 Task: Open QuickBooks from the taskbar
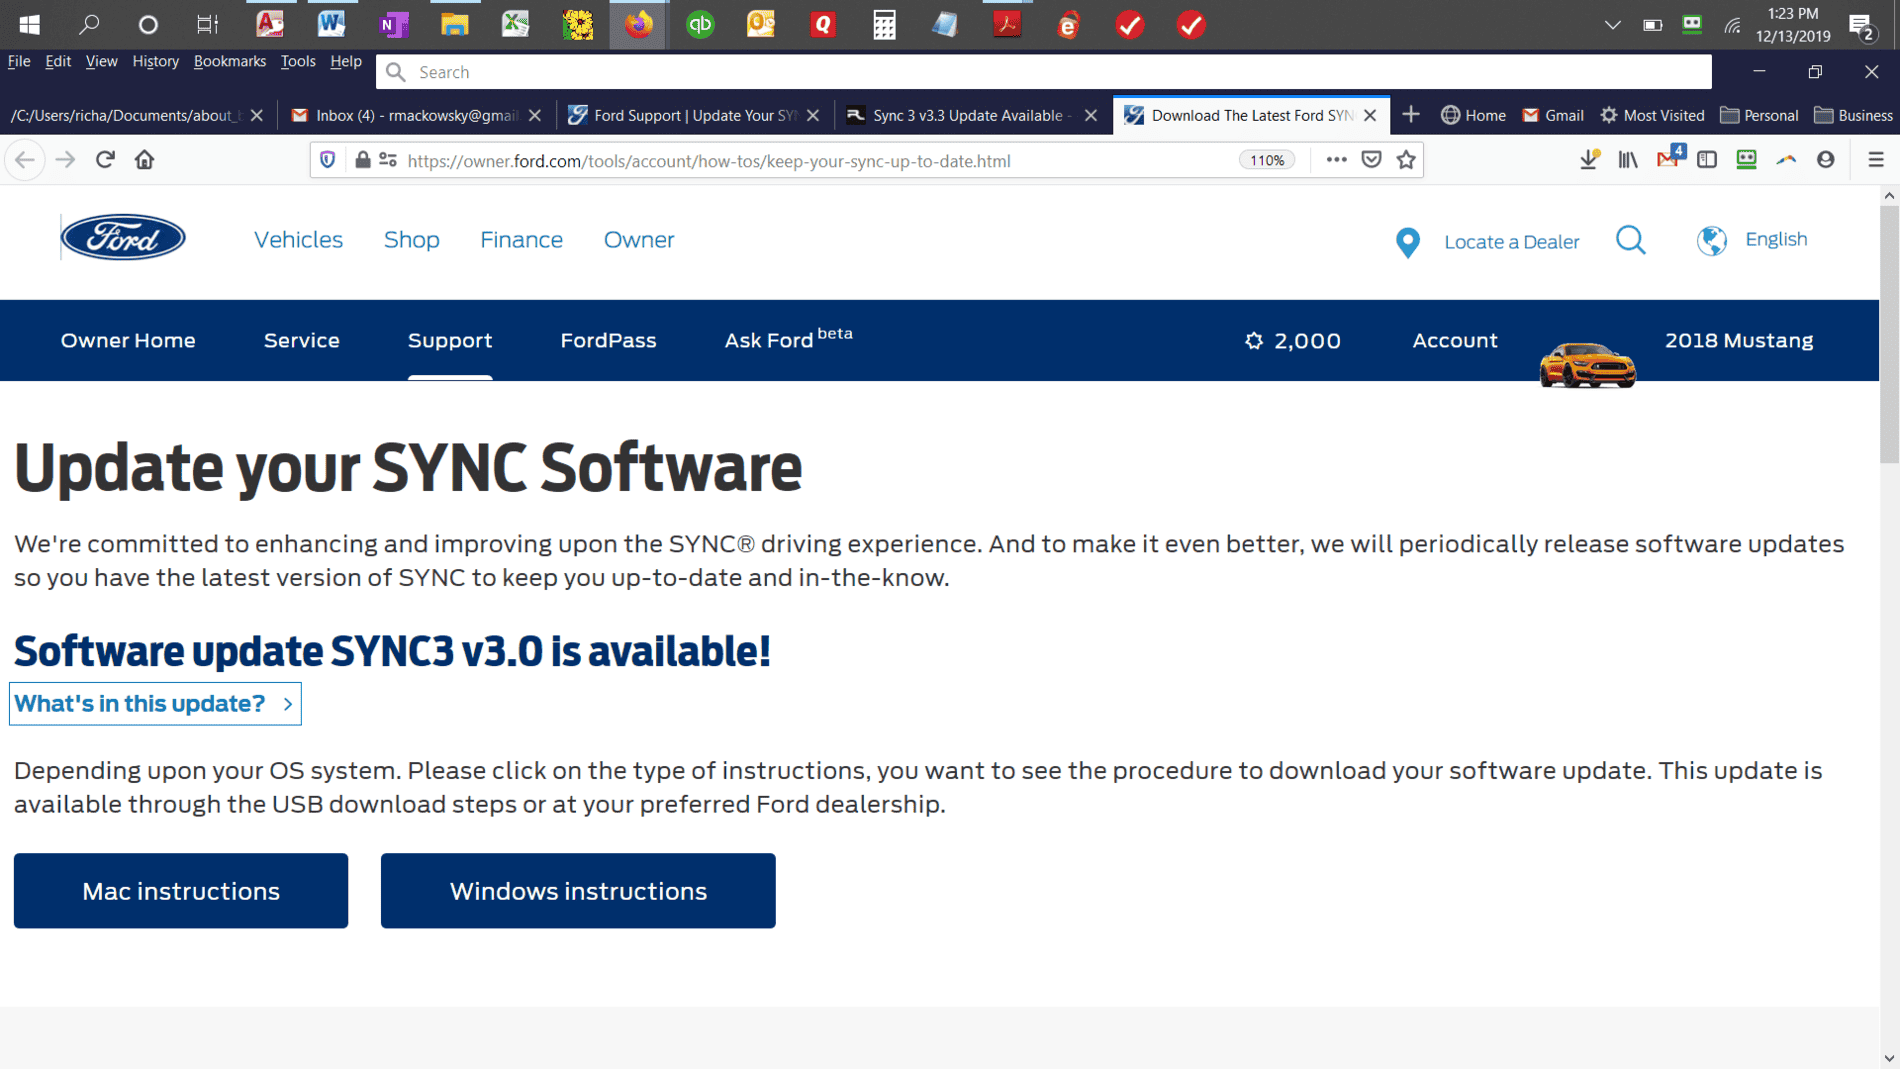click(x=700, y=24)
